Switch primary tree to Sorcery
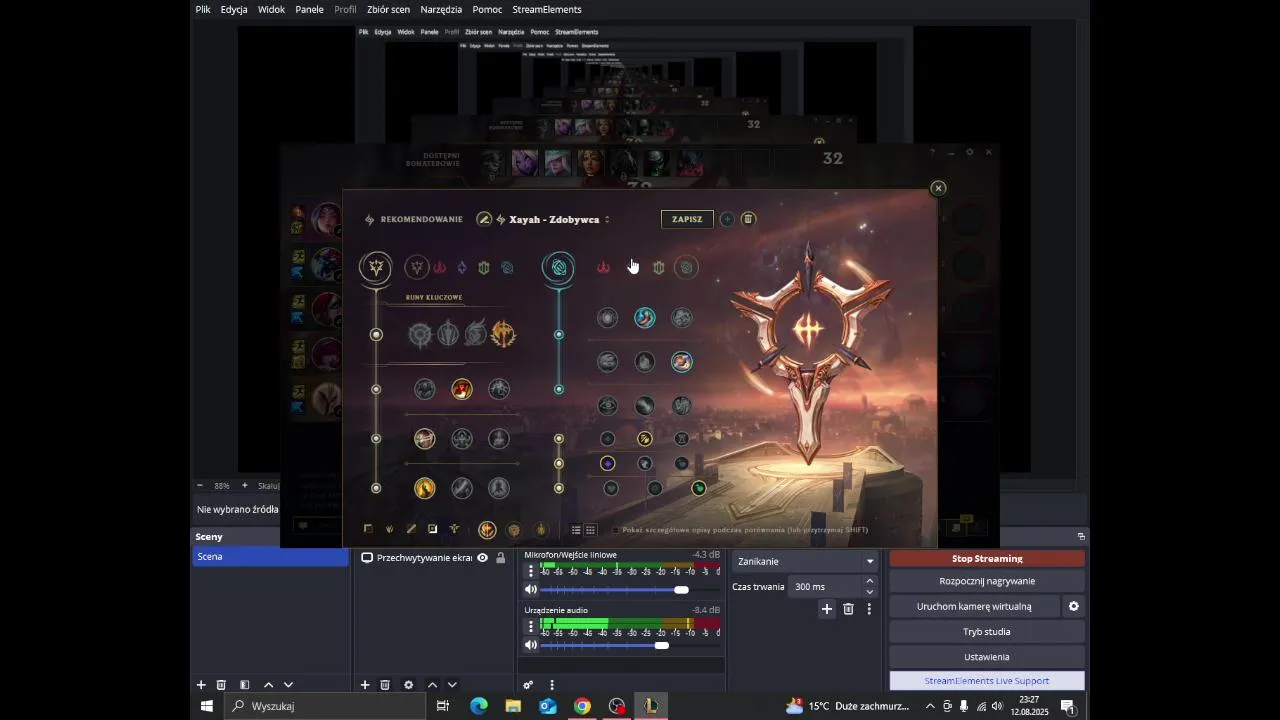 pos(462,267)
